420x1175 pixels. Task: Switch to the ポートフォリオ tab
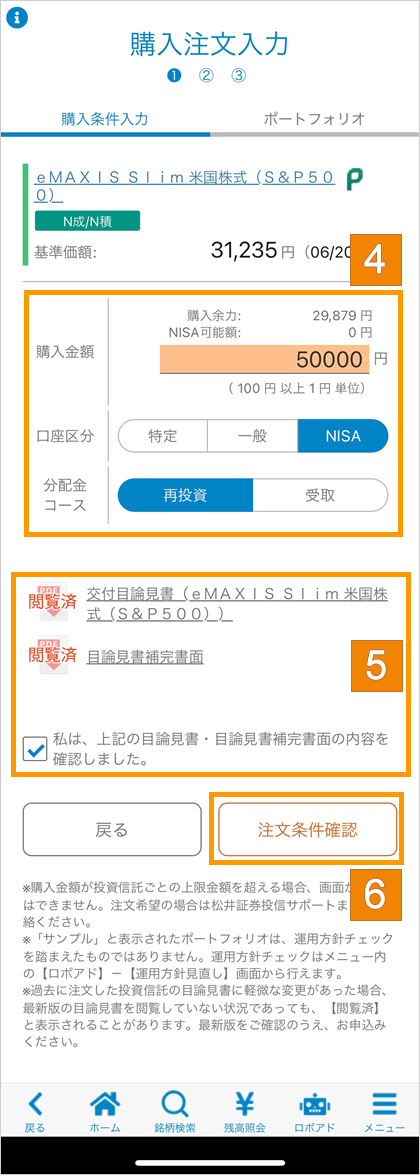(315, 118)
